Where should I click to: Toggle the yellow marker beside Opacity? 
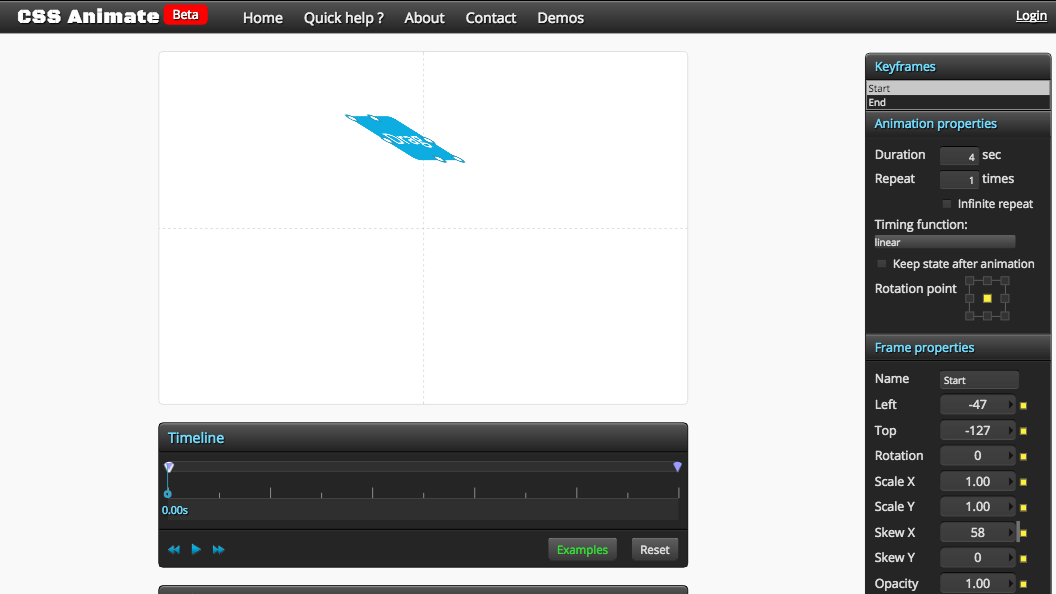click(1024, 584)
